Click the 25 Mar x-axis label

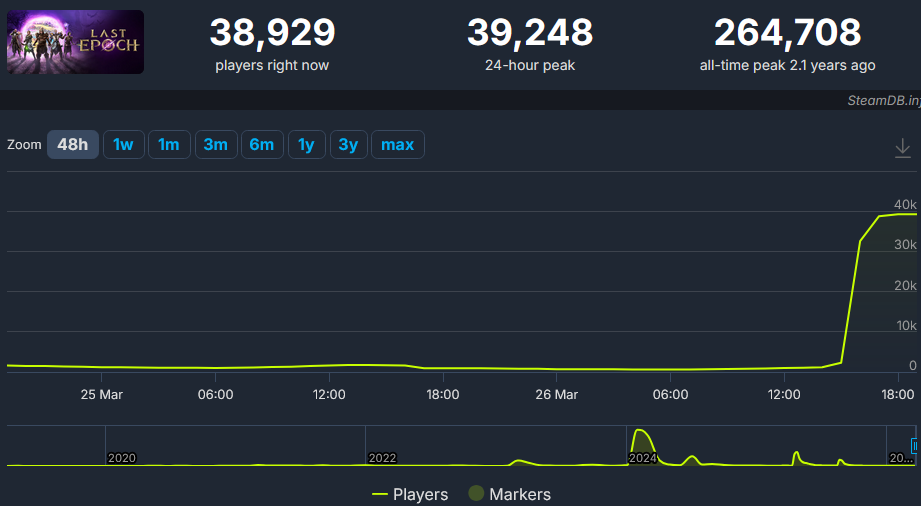click(x=102, y=394)
